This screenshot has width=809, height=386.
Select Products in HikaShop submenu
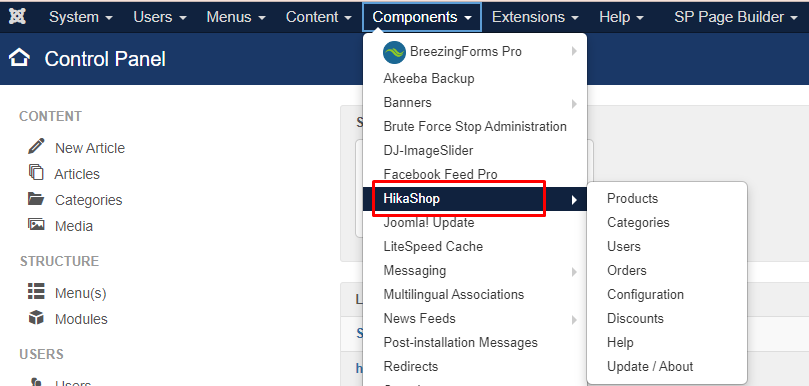pos(633,199)
